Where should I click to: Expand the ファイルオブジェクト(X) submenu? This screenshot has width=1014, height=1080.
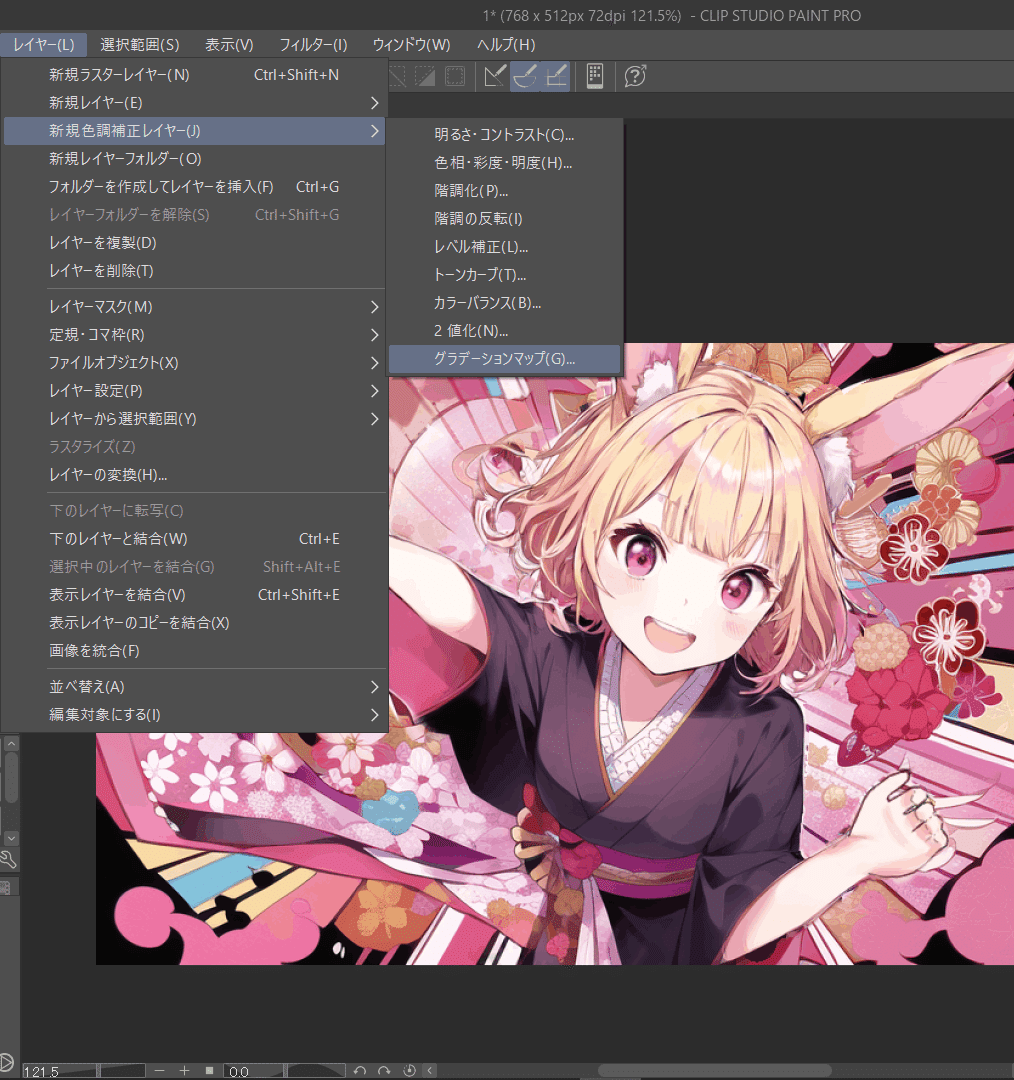click(195, 362)
